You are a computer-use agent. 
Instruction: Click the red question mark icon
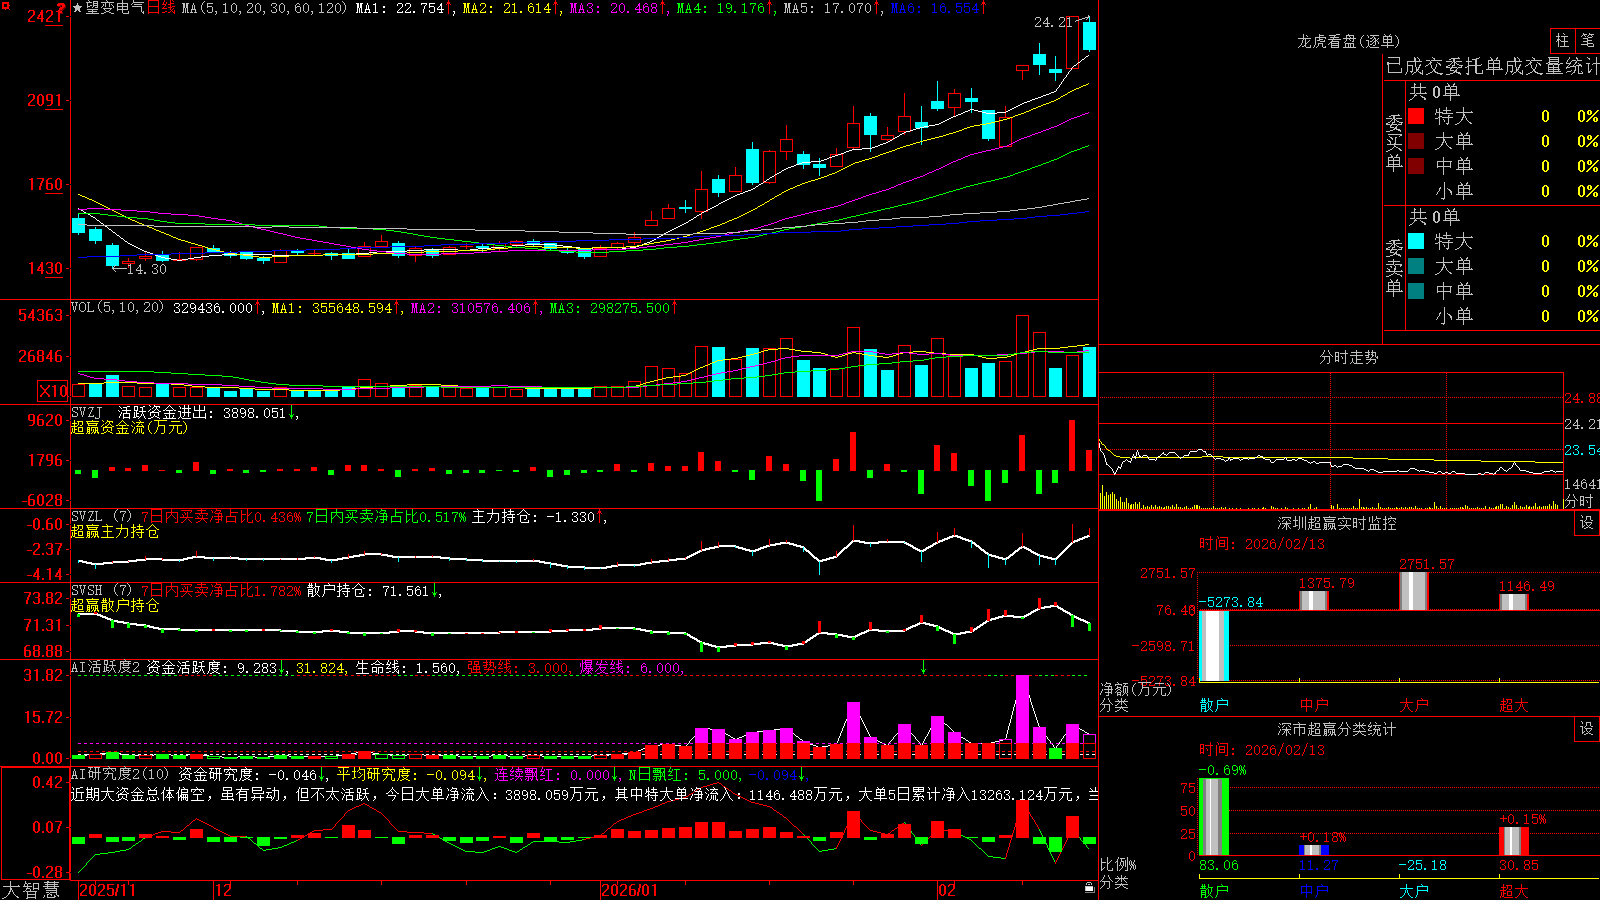point(61,8)
